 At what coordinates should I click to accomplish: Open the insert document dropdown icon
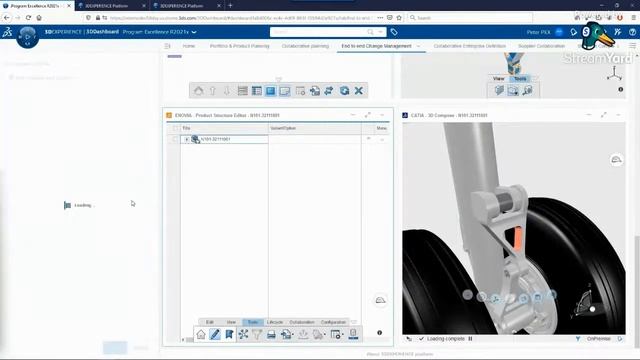[x=287, y=334]
